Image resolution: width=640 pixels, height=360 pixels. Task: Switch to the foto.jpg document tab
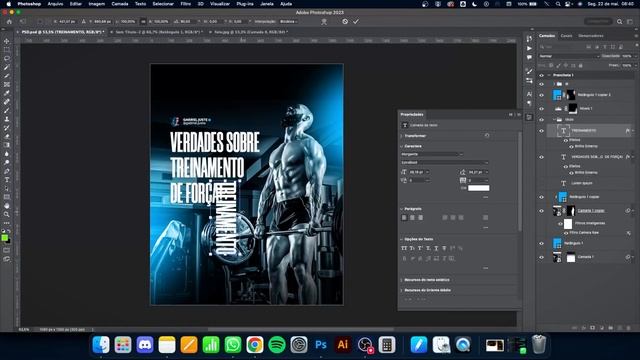(251, 32)
